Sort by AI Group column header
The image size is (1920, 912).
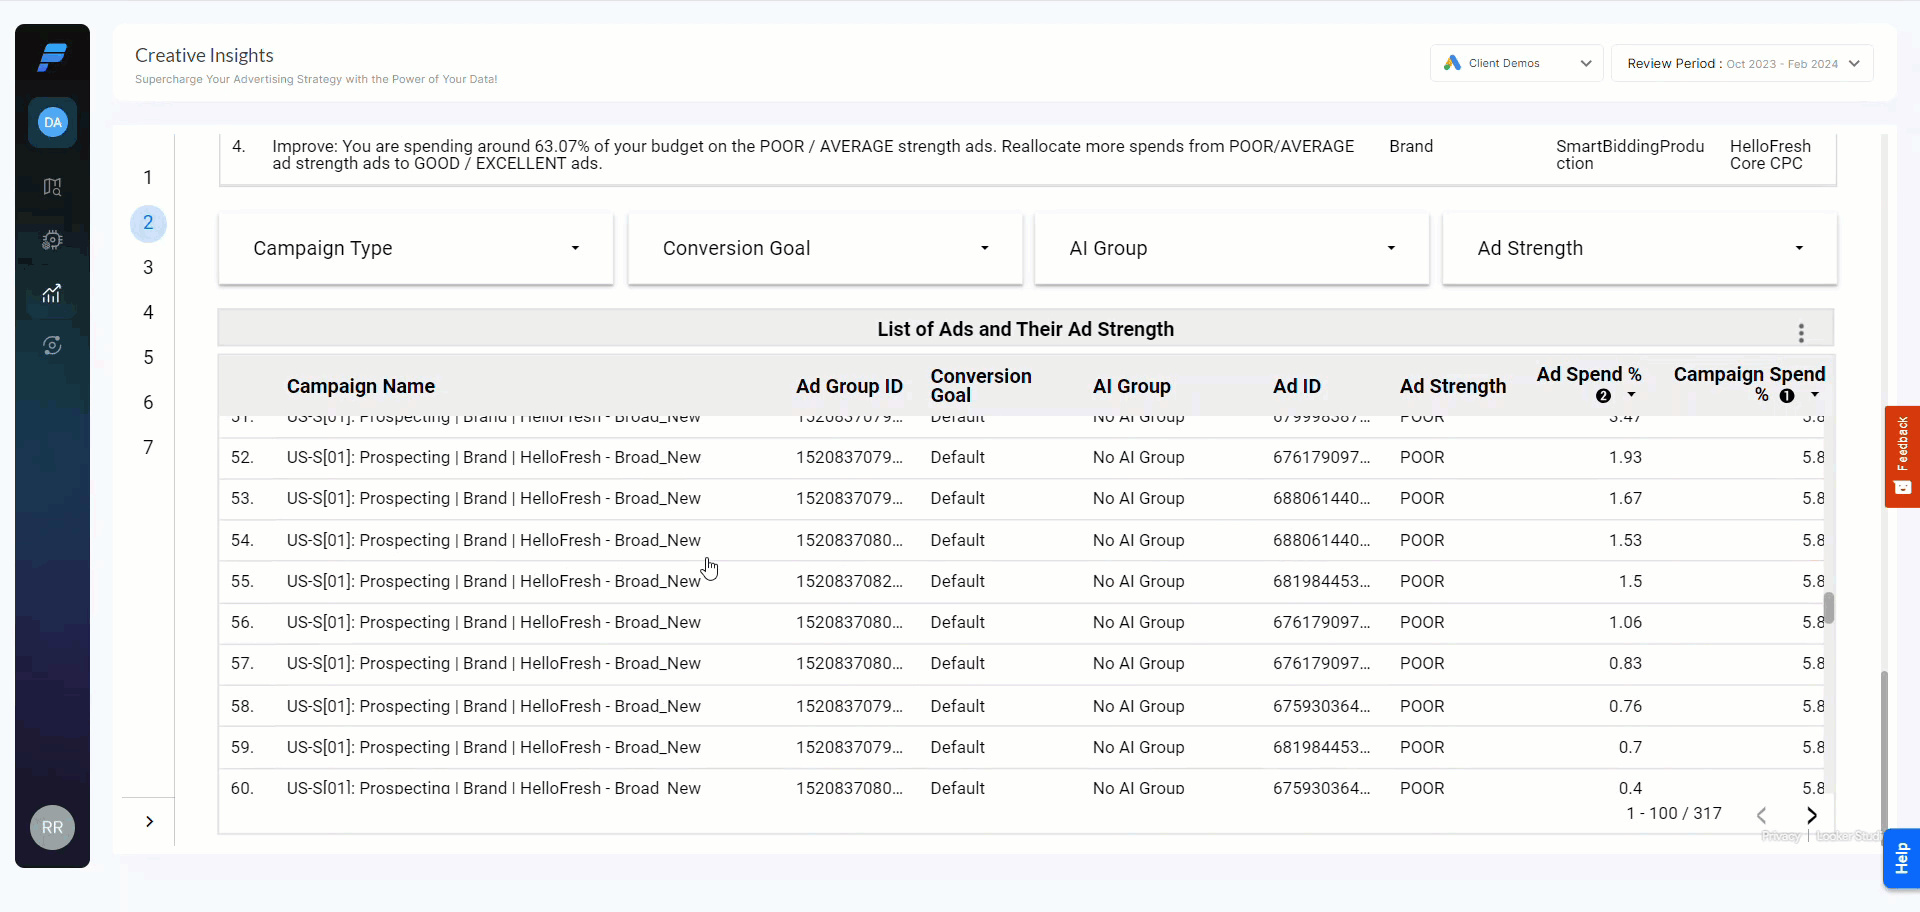(1132, 386)
